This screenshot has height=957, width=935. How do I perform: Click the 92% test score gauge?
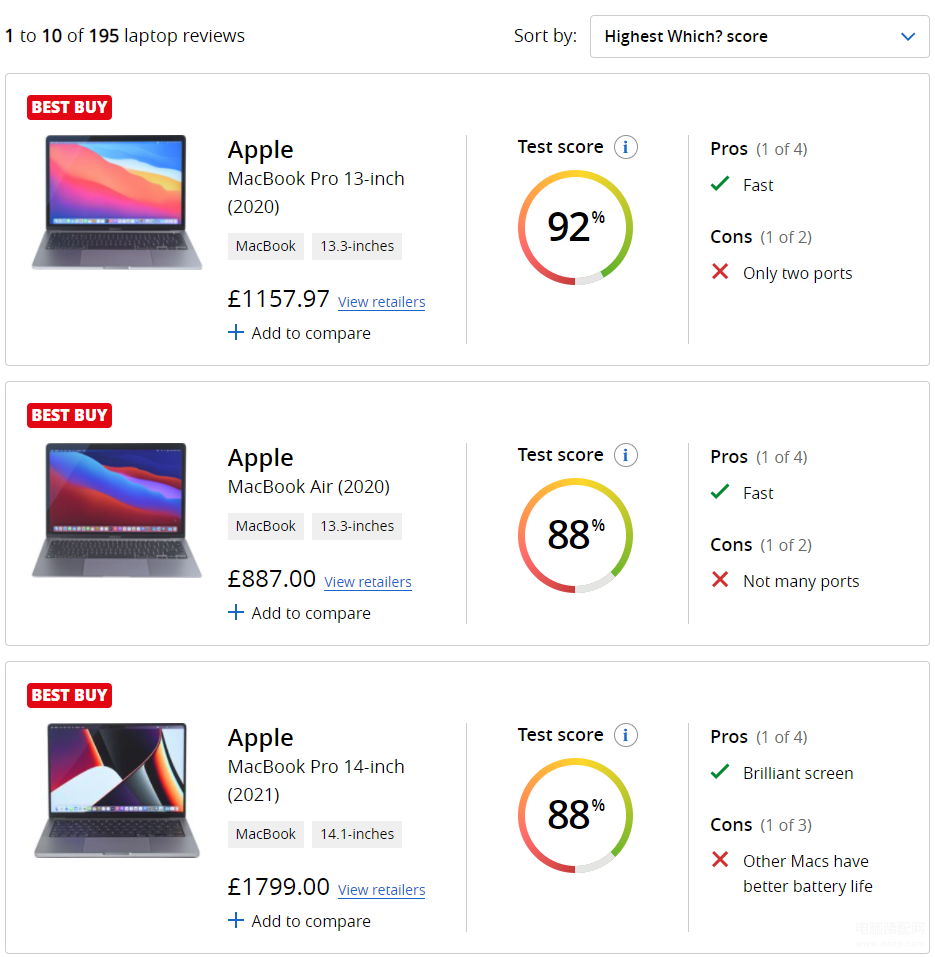point(575,228)
